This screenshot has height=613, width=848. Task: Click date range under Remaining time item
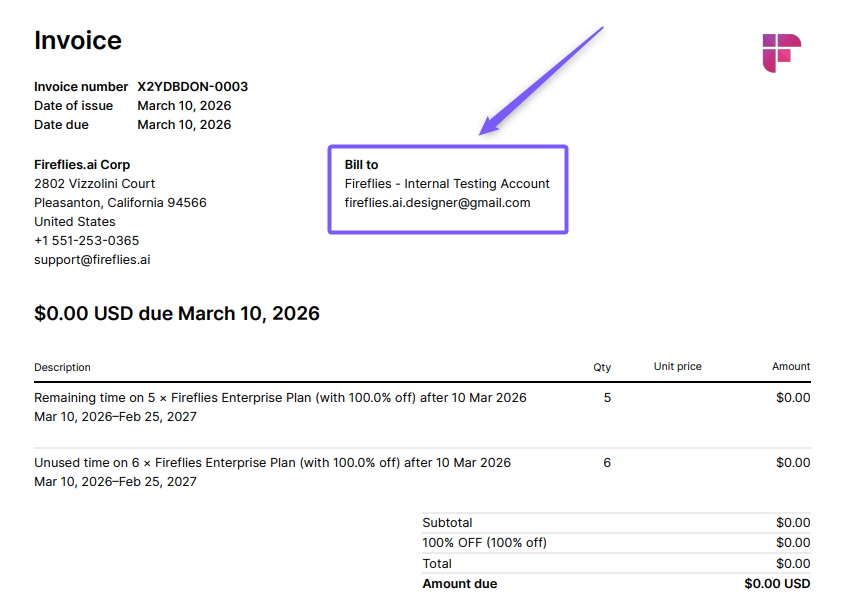coord(115,417)
